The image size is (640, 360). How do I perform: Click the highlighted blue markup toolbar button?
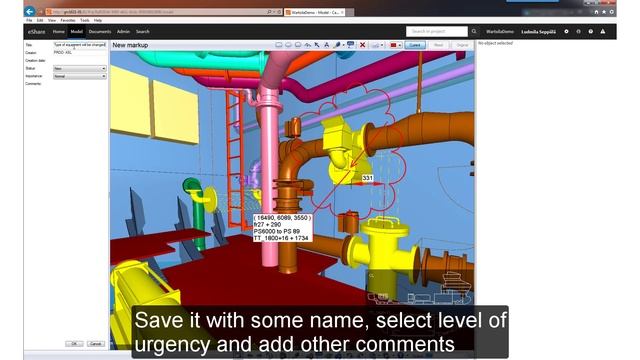[415, 45]
